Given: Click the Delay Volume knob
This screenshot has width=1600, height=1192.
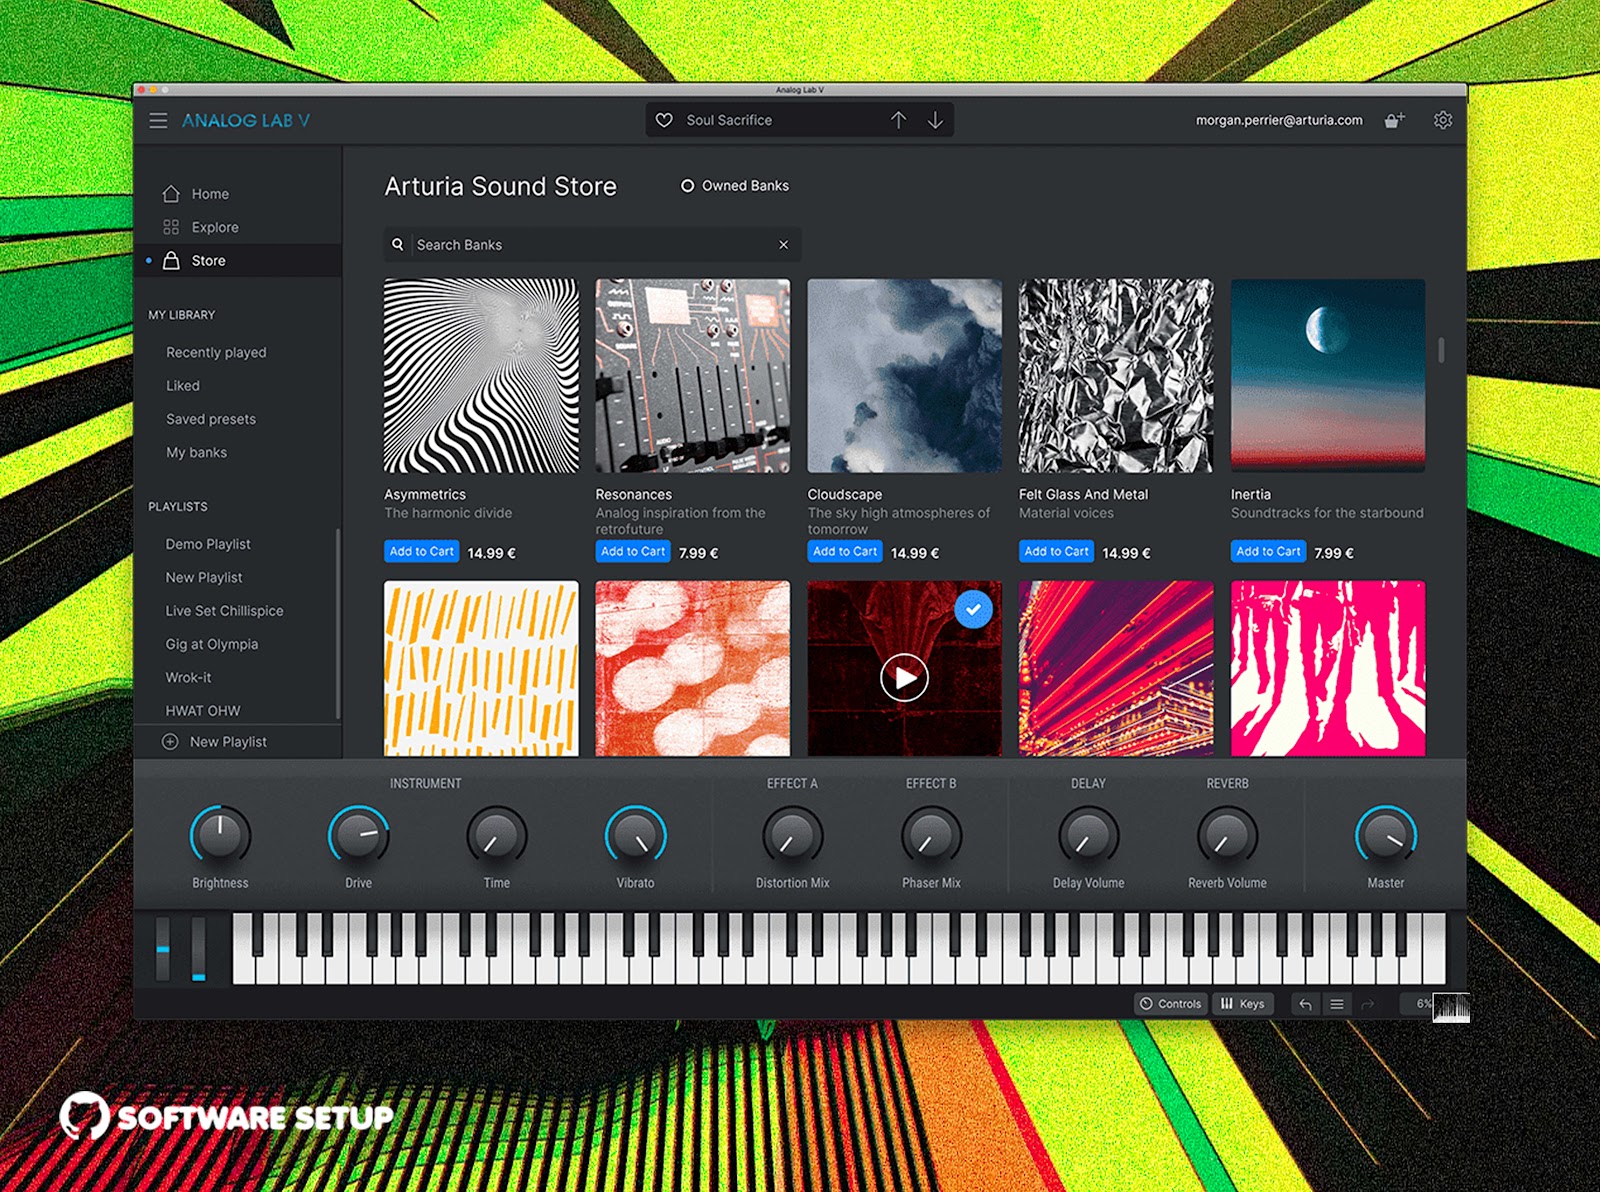Looking at the screenshot, I should coord(1088,835).
